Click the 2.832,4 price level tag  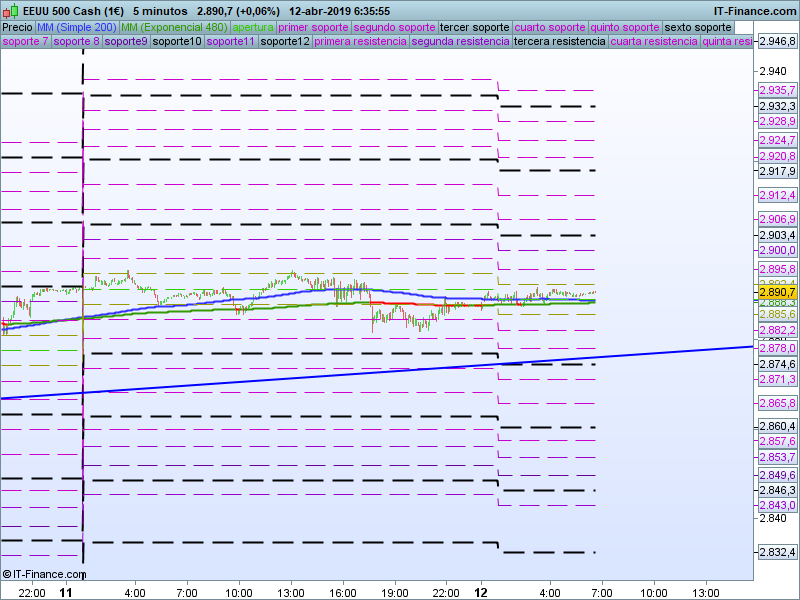pyautogui.click(x=777, y=552)
